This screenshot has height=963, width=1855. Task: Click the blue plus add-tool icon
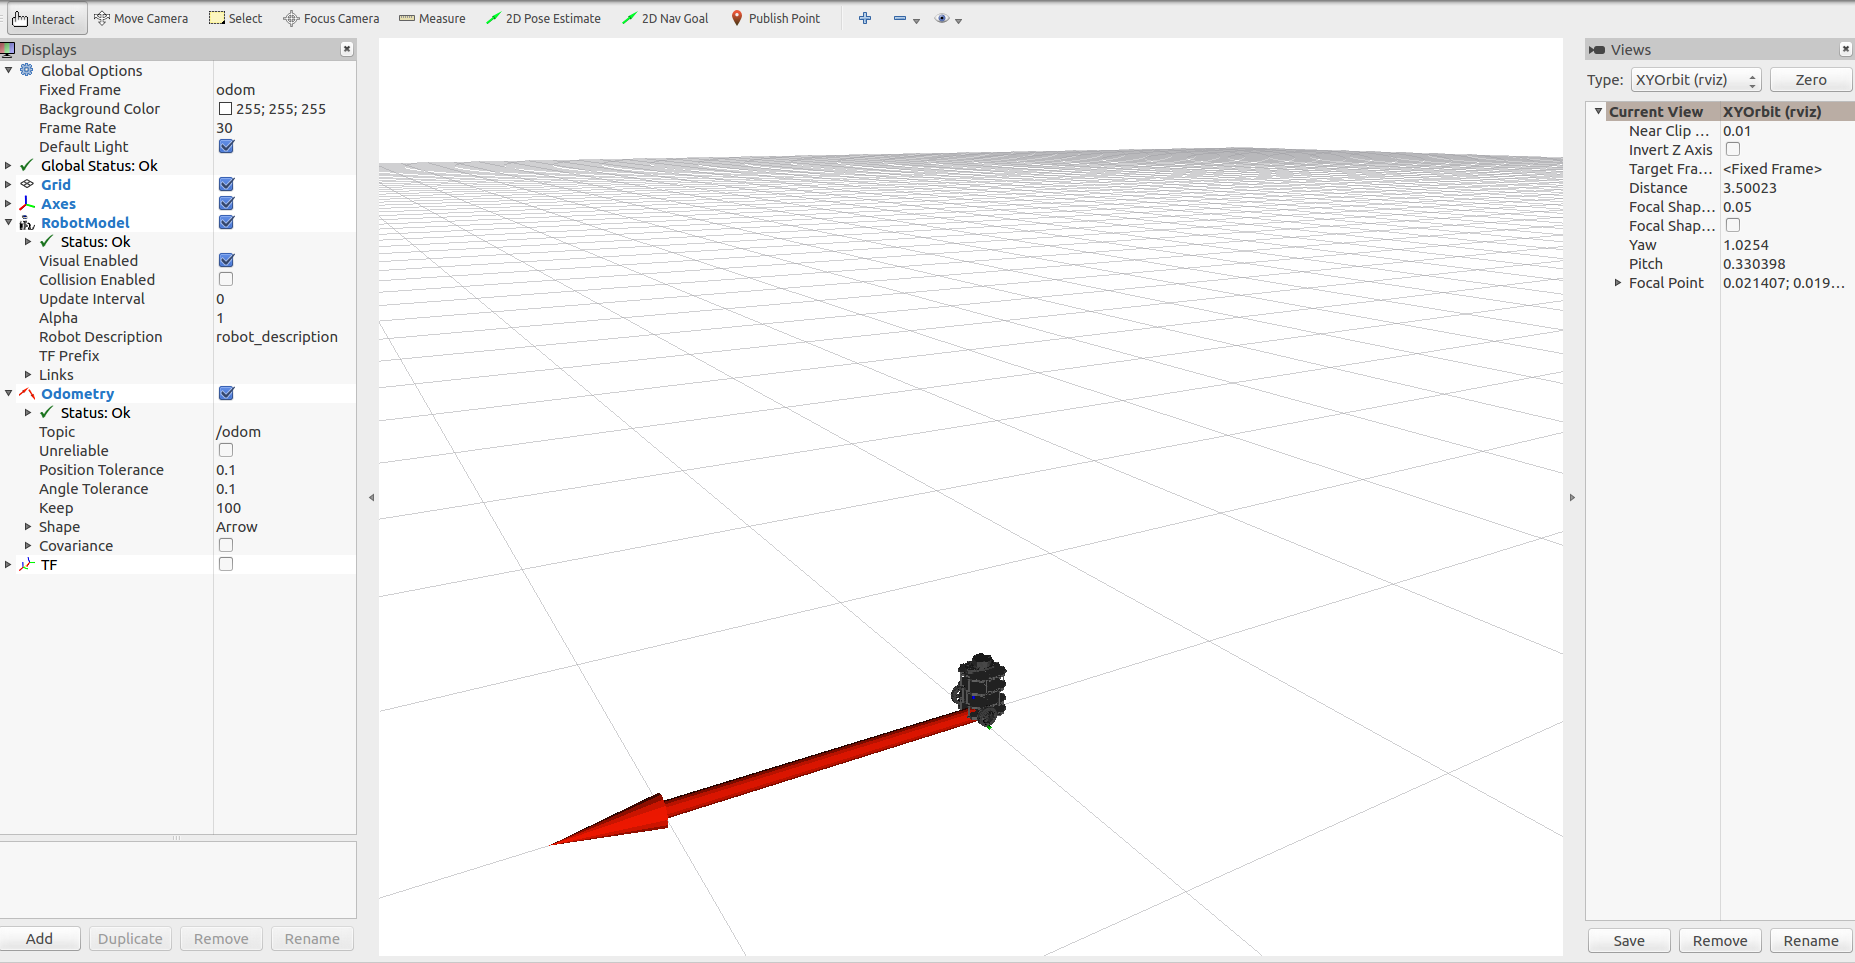865,18
